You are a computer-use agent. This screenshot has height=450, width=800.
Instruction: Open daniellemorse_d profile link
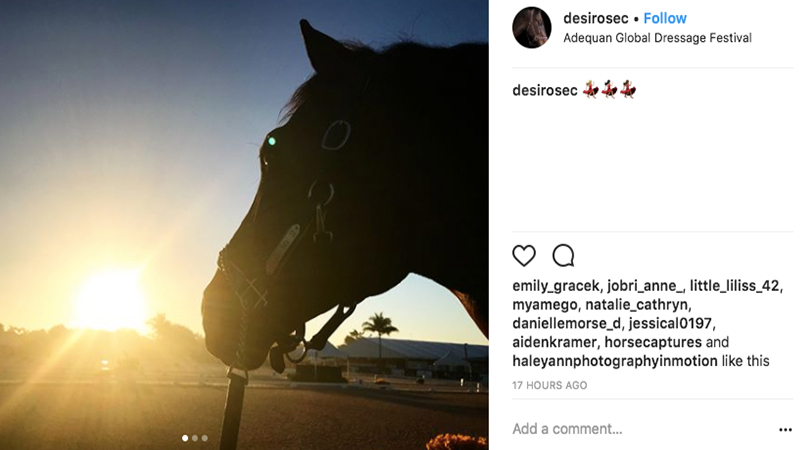(573, 323)
